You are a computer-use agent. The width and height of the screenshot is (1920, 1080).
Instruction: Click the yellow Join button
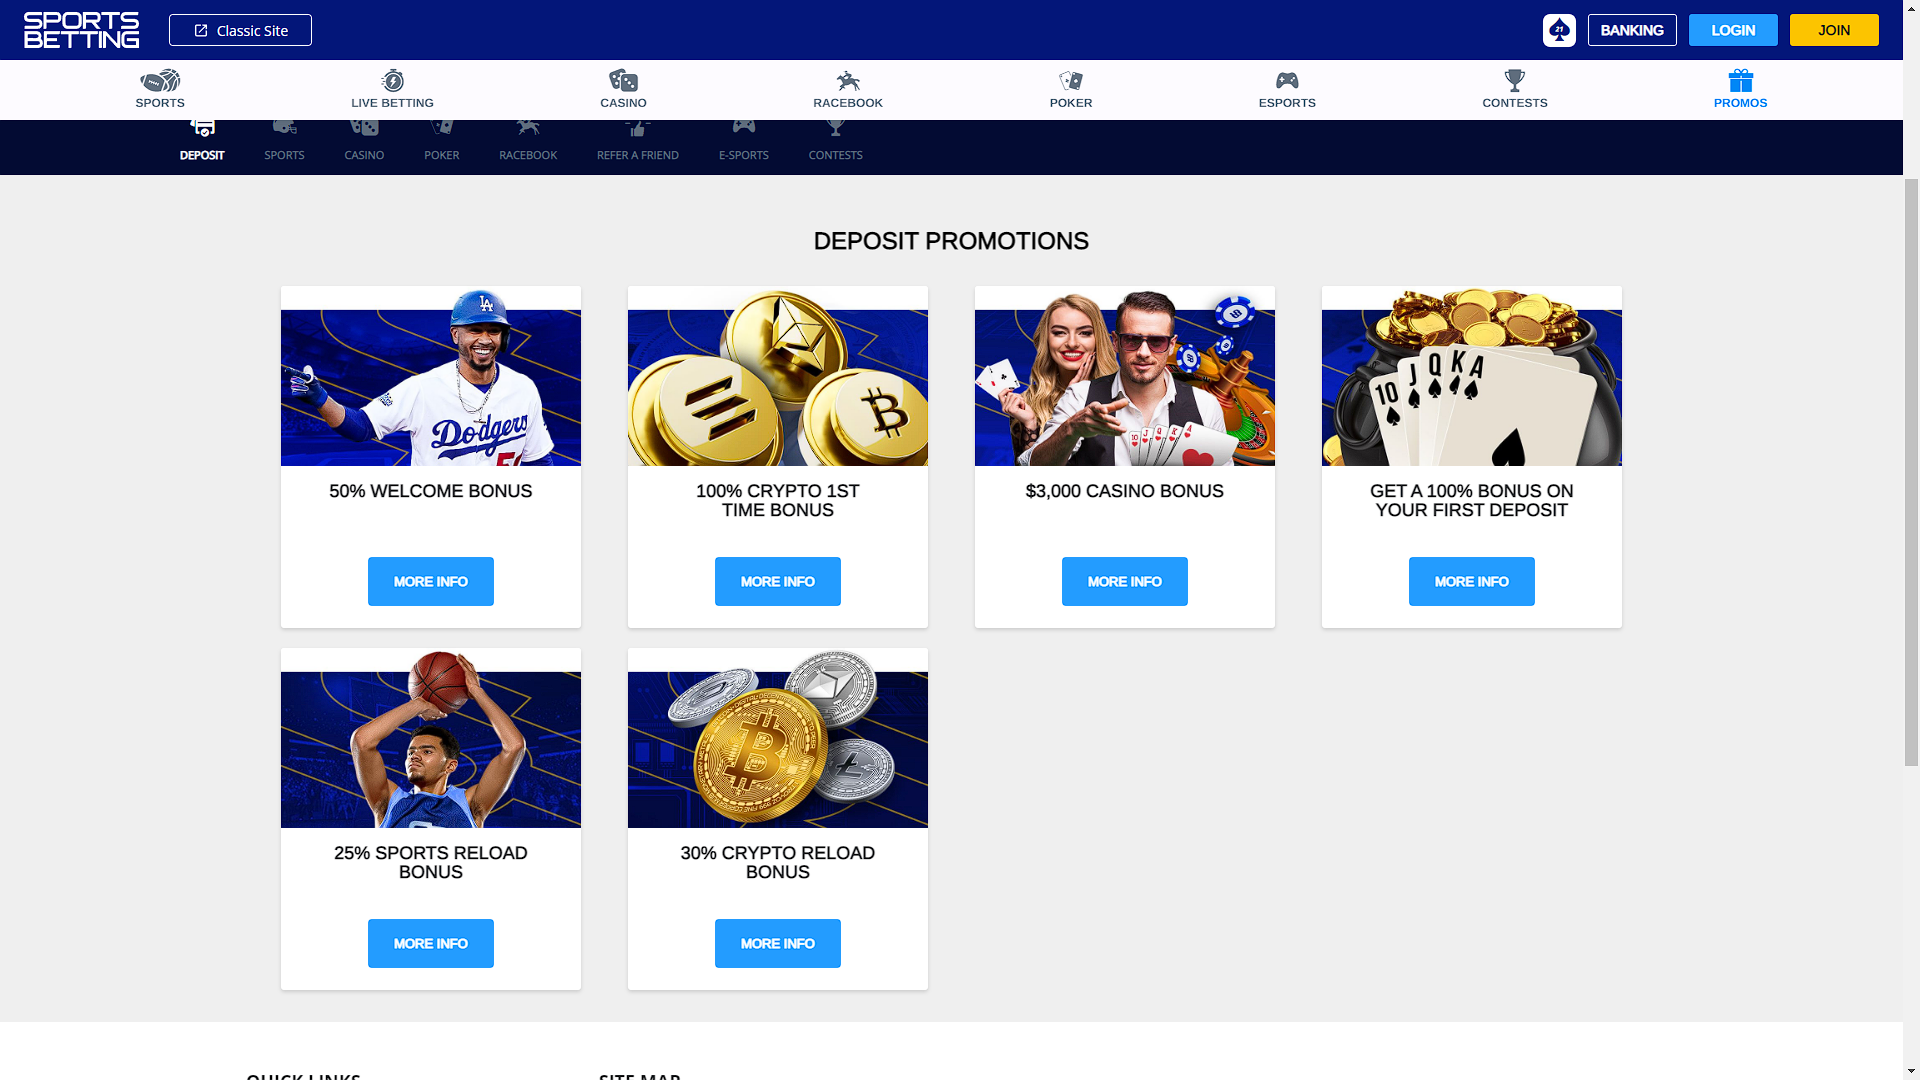[1834, 30]
